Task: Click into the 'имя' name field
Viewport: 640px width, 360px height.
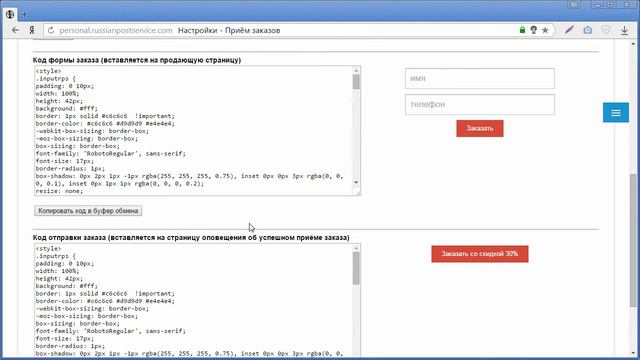Action: [x=480, y=78]
